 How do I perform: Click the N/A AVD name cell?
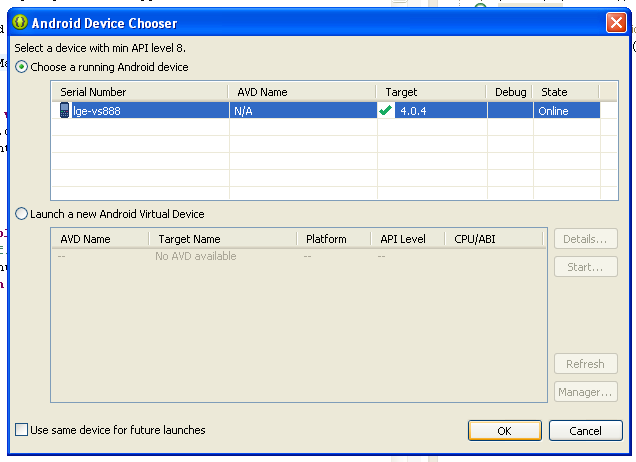(x=303, y=110)
